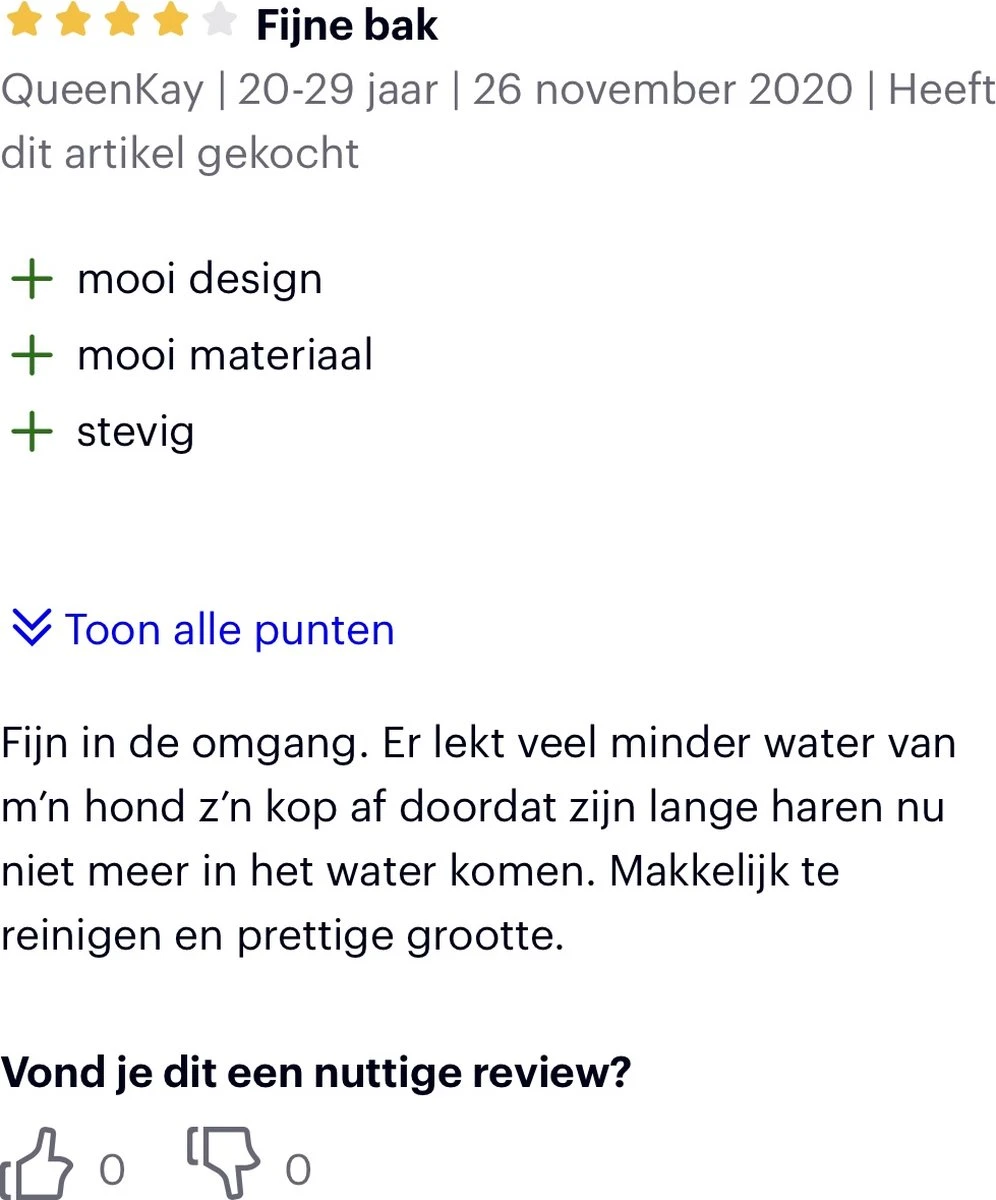The width and height of the screenshot is (996, 1200).
Task: Click the zero count next to thumbs up
Action: click(113, 1167)
